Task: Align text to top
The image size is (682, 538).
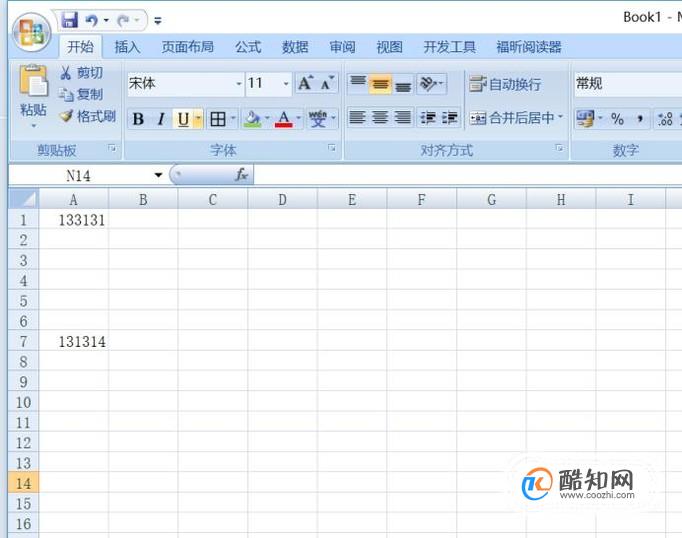Action: [x=358, y=84]
